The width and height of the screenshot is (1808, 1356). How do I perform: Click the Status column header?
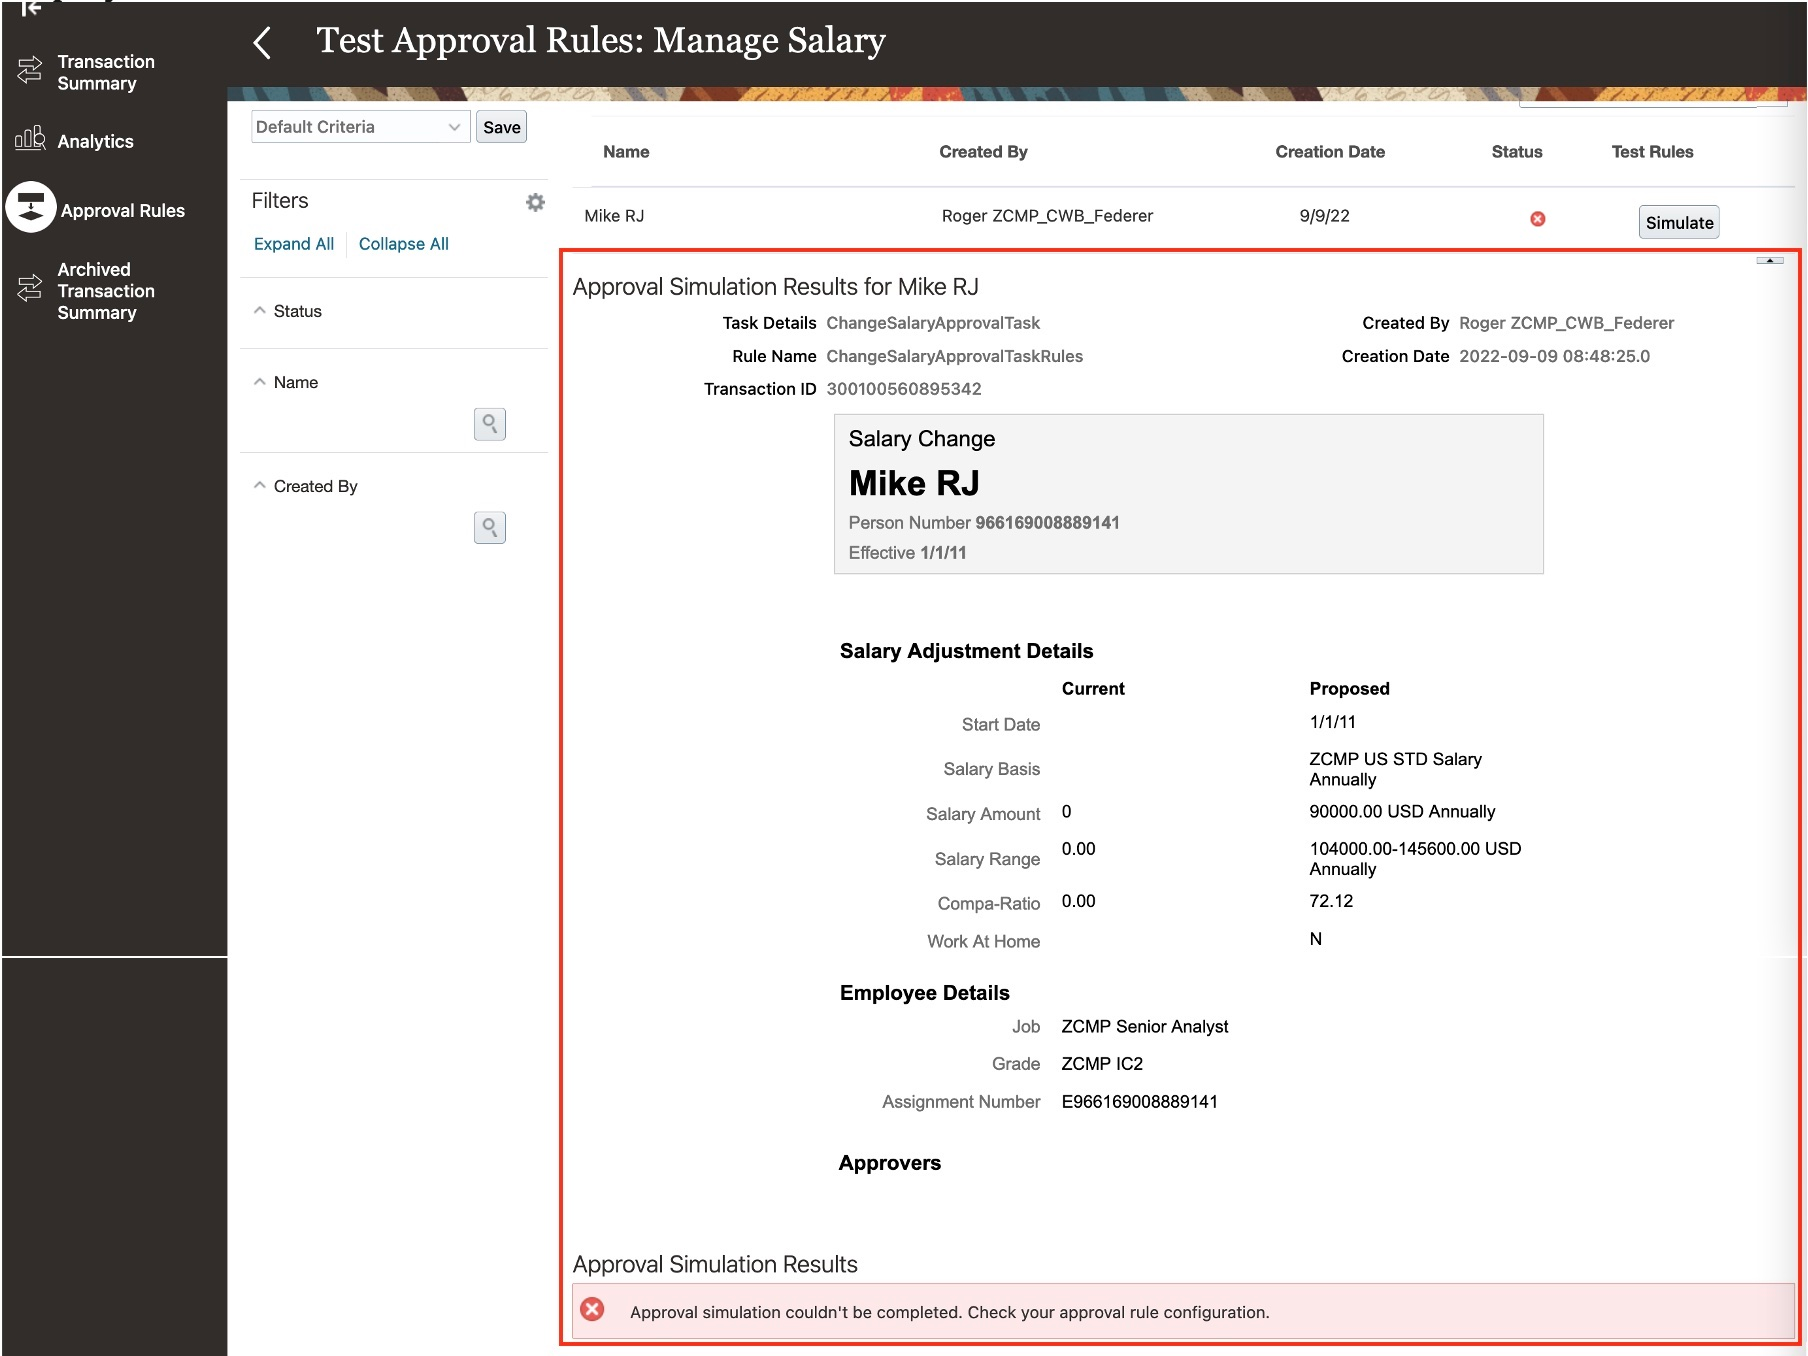[1517, 152]
